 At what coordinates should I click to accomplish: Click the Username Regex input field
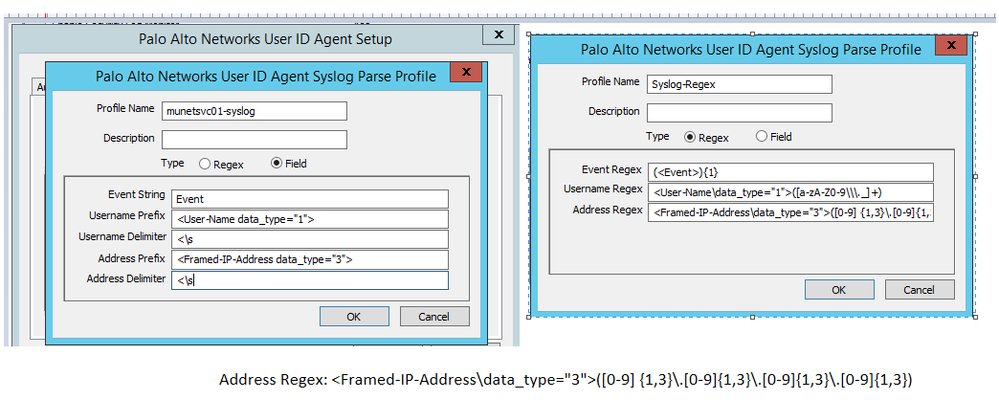791,192
